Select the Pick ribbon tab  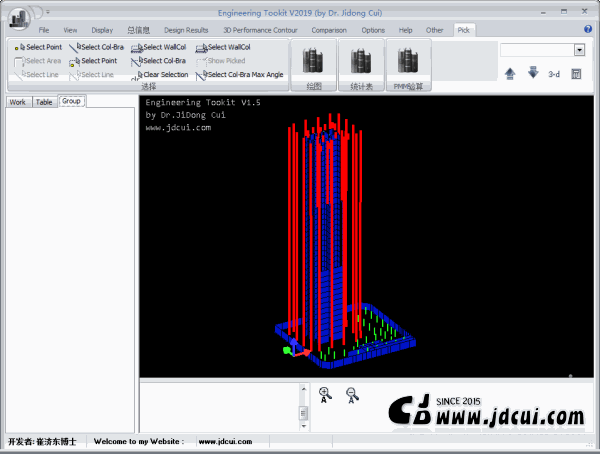pos(463,30)
